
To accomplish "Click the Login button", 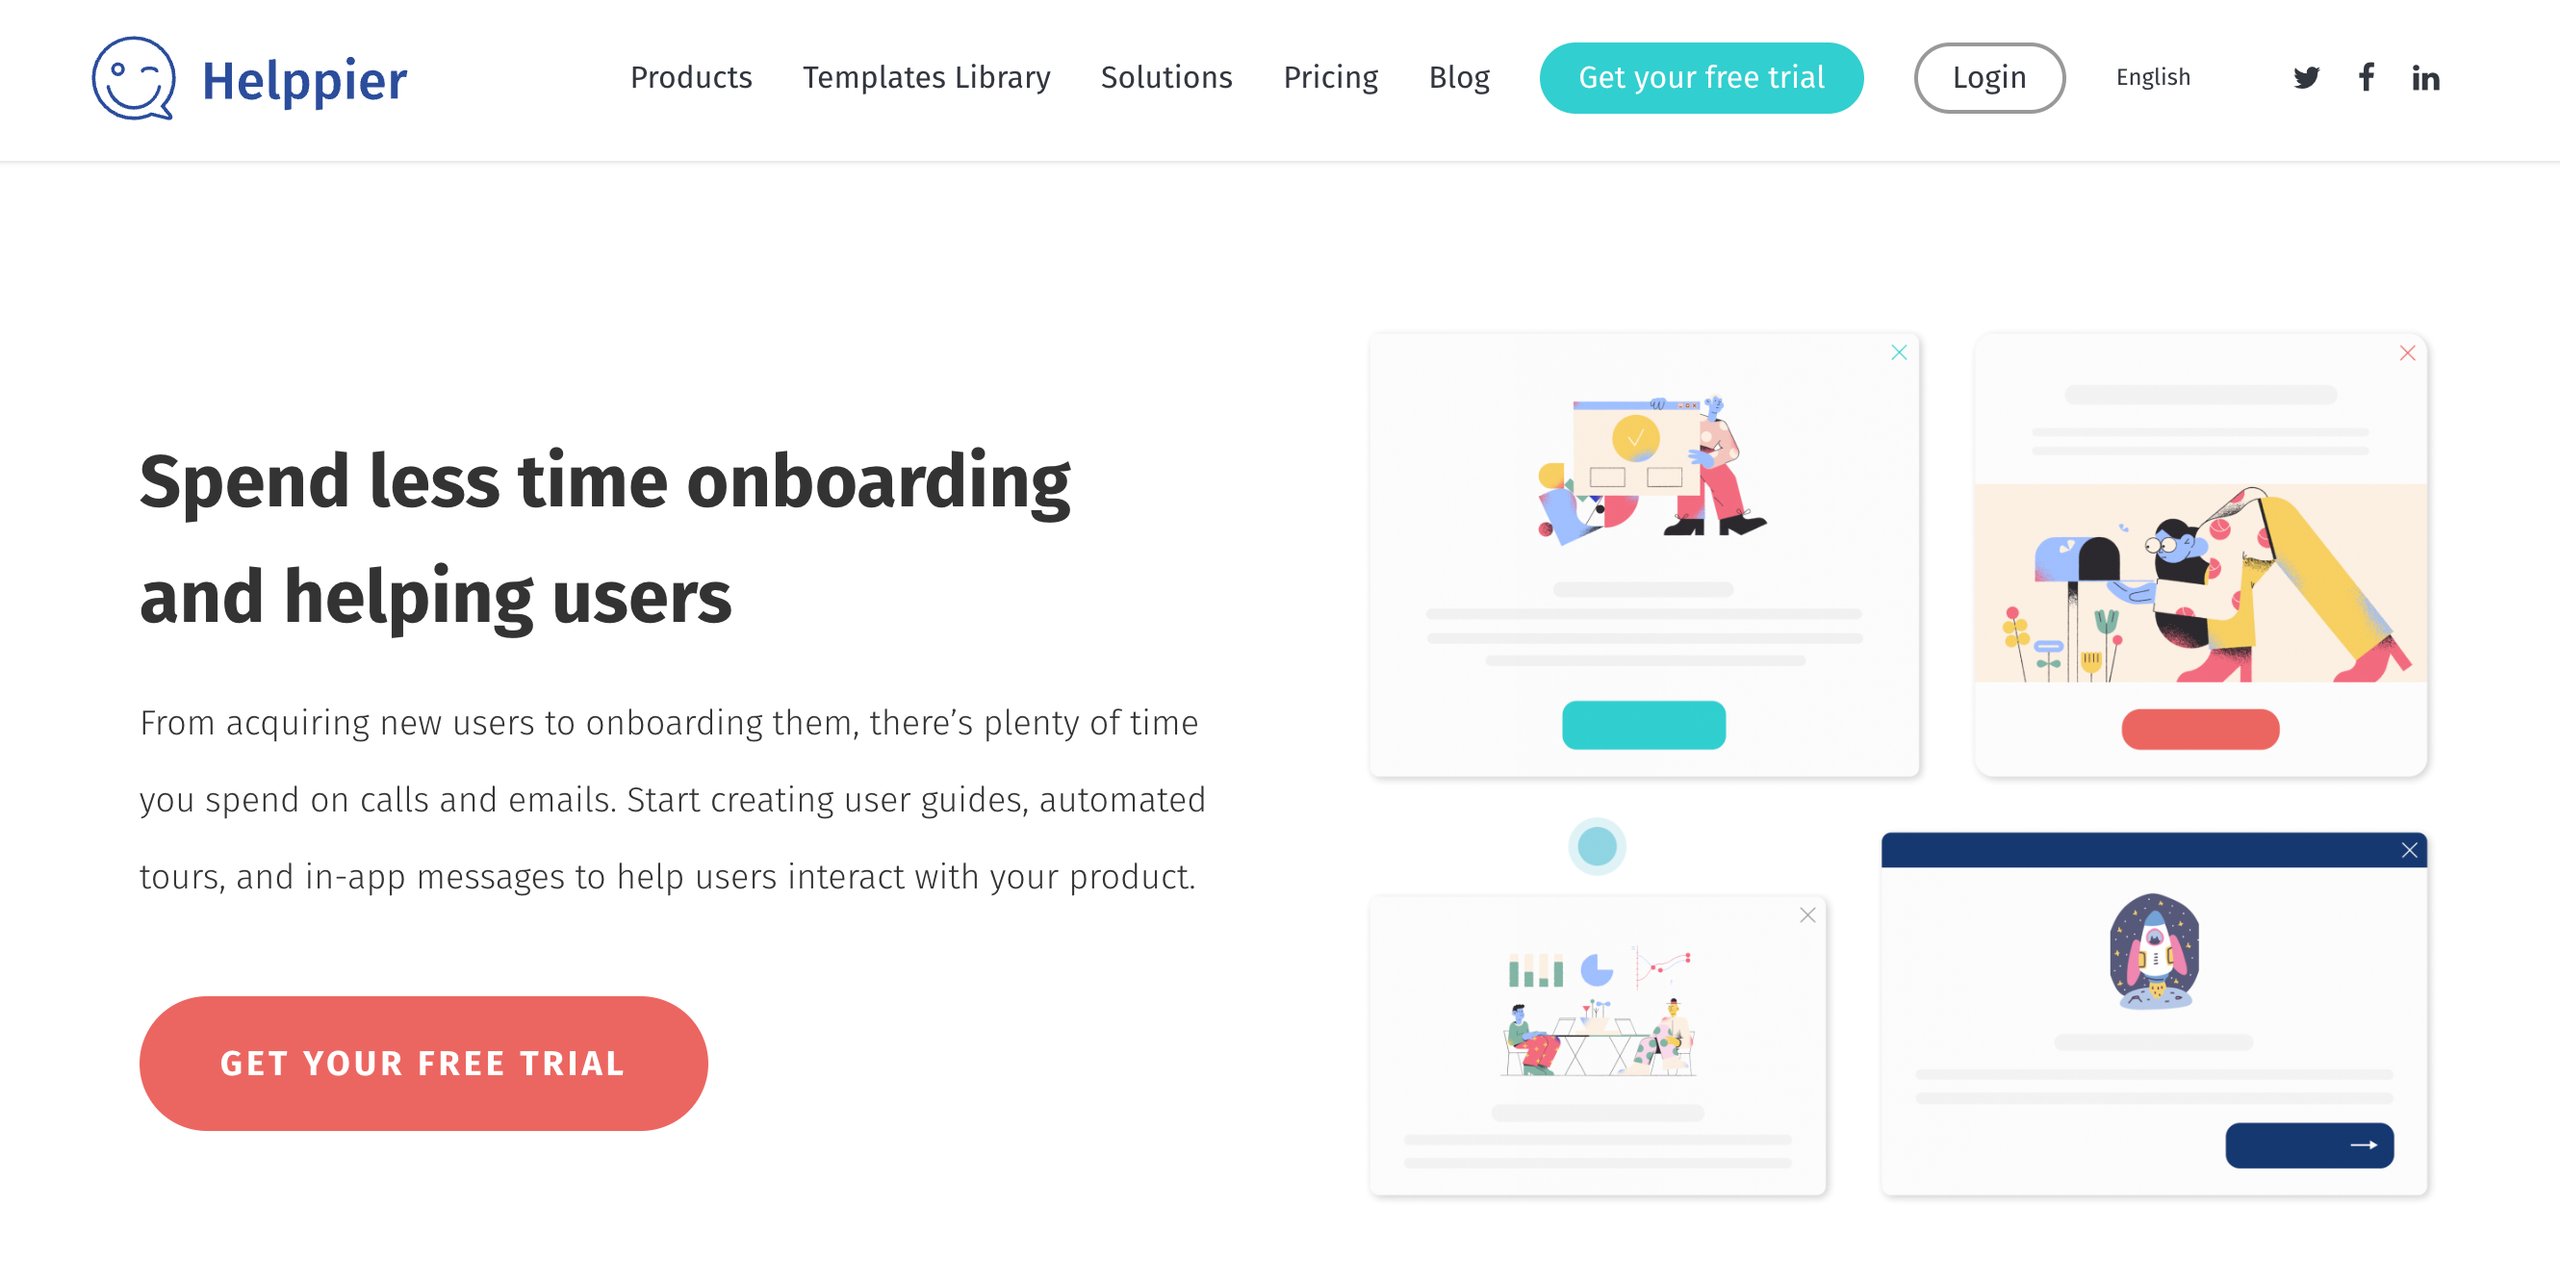I will (x=1989, y=77).
